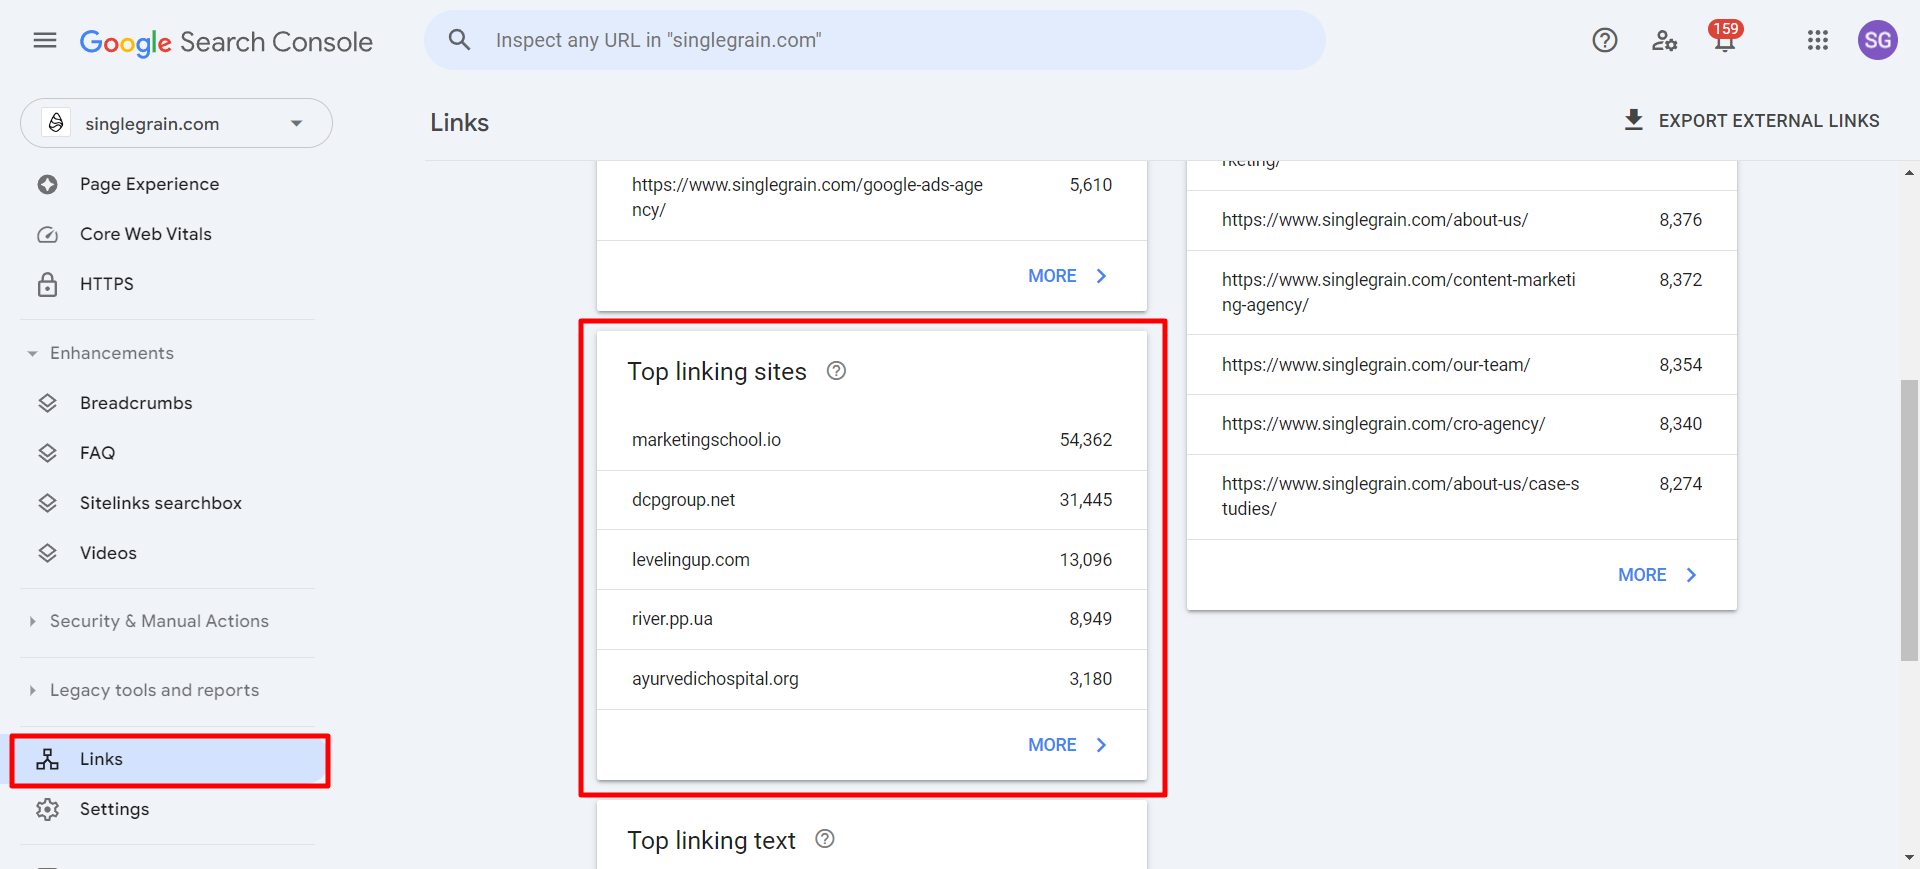Open dcpgroup.net linking site row
This screenshot has height=869, width=1920.
(872, 500)
